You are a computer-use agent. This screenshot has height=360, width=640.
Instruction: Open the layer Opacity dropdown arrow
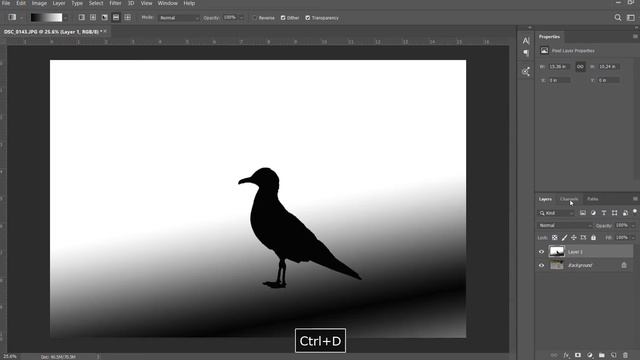click(x=633, y=225)
